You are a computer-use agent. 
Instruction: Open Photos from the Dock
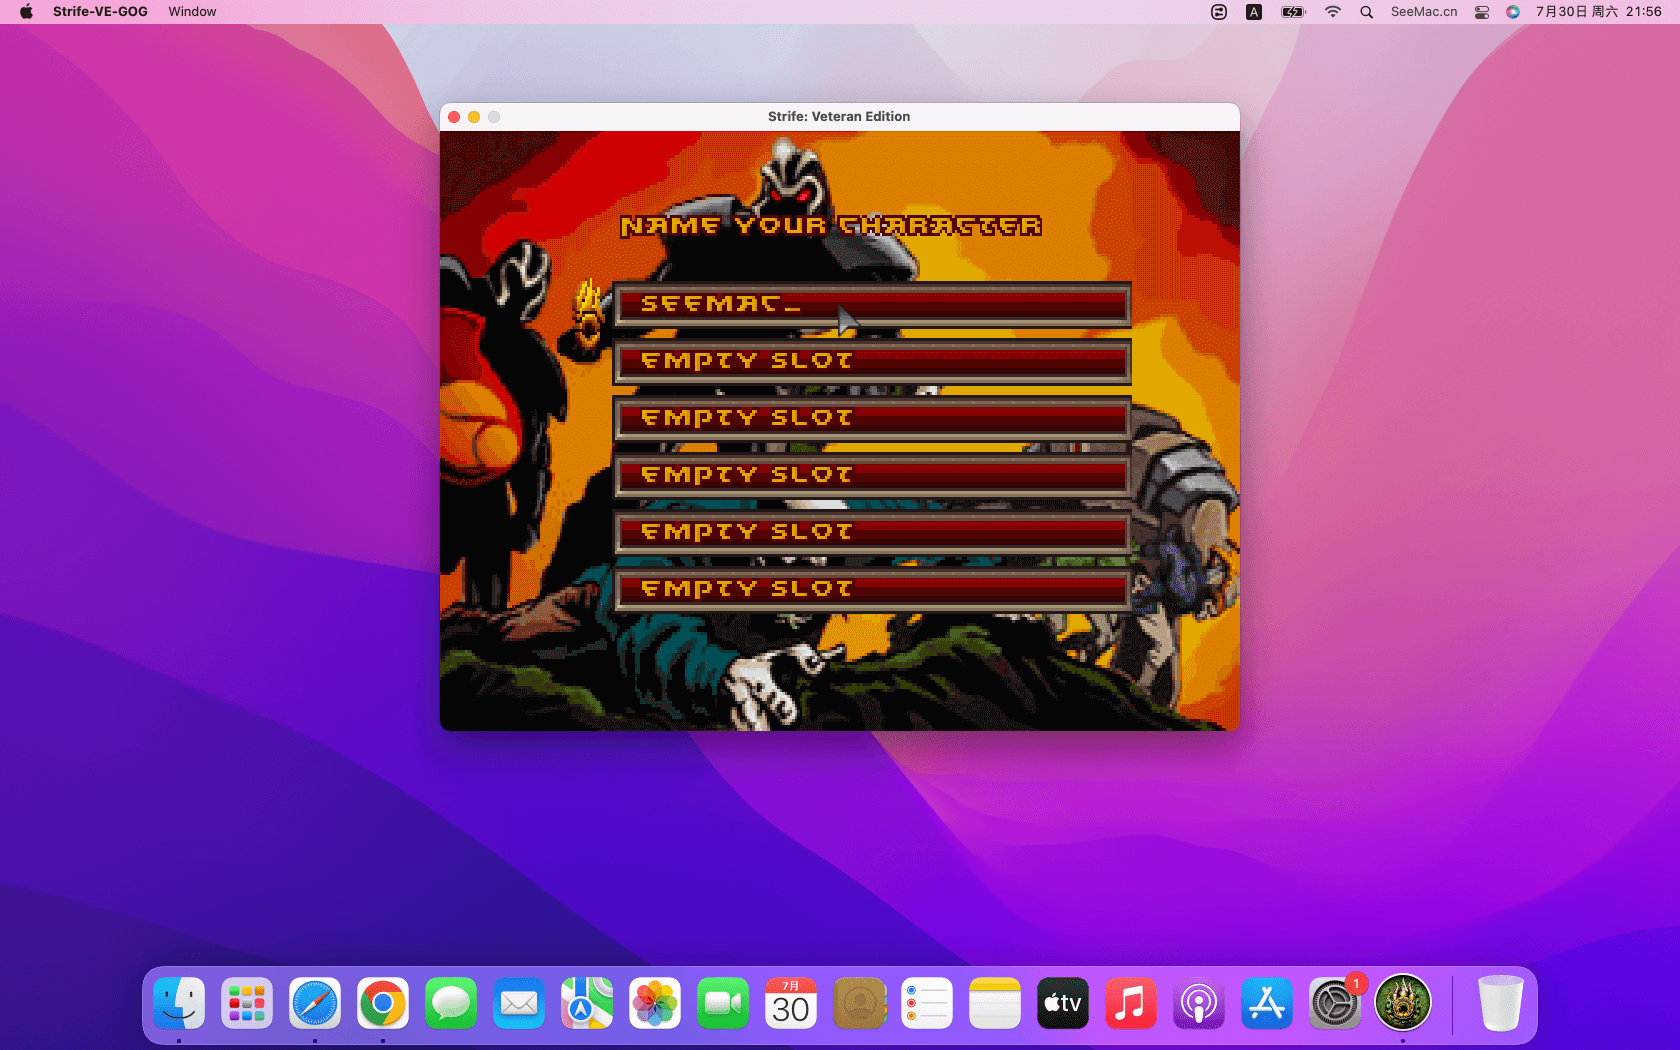coord(655,1003)
